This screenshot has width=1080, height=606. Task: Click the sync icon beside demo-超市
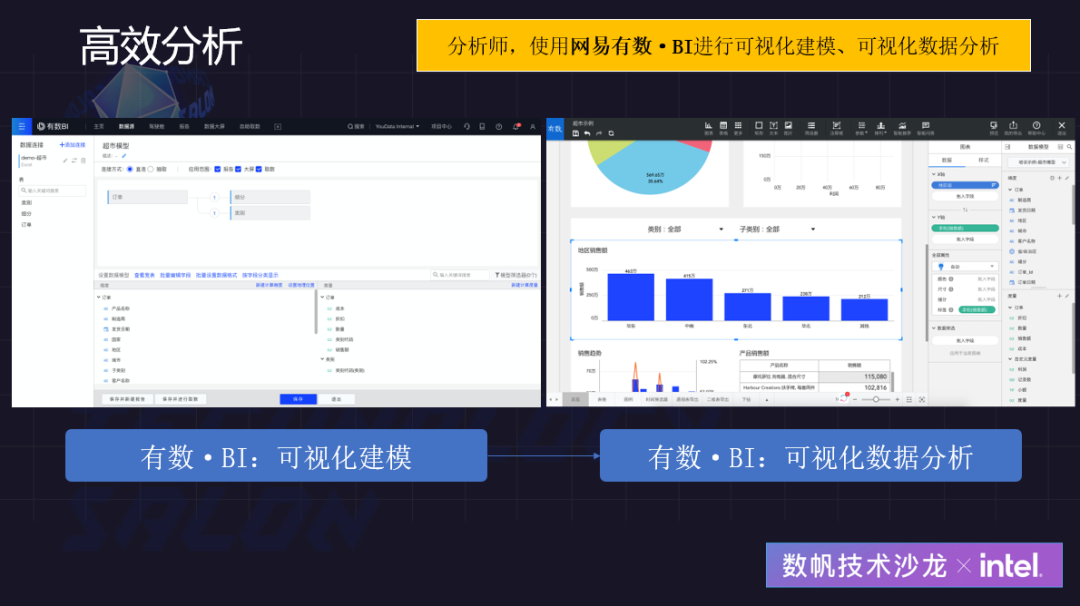tap(74, 160)
